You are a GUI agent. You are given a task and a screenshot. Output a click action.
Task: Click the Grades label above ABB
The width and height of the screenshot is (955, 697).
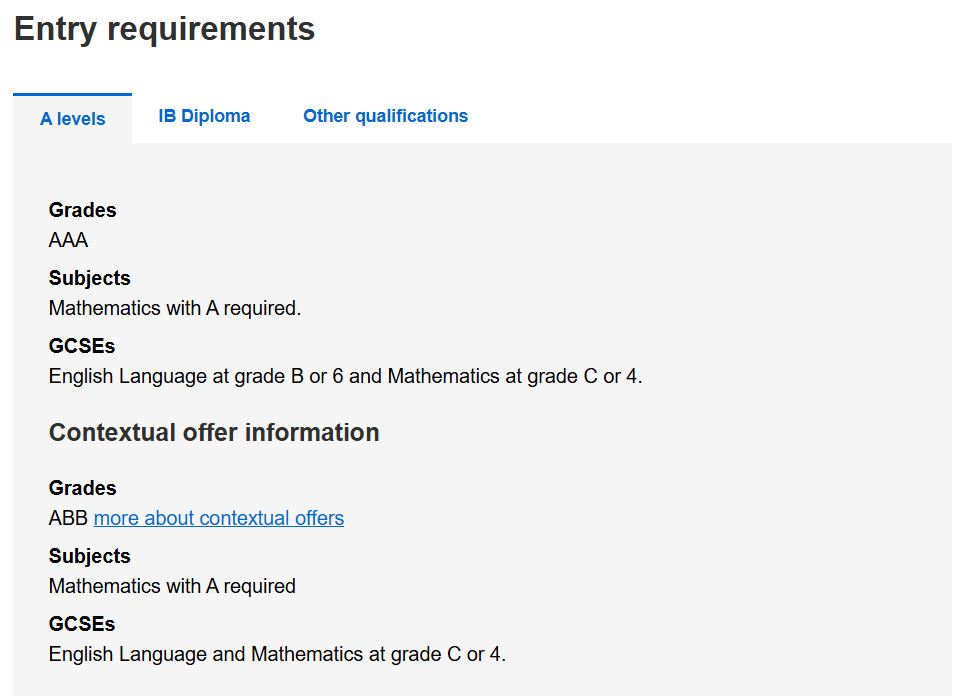(82, 488)
